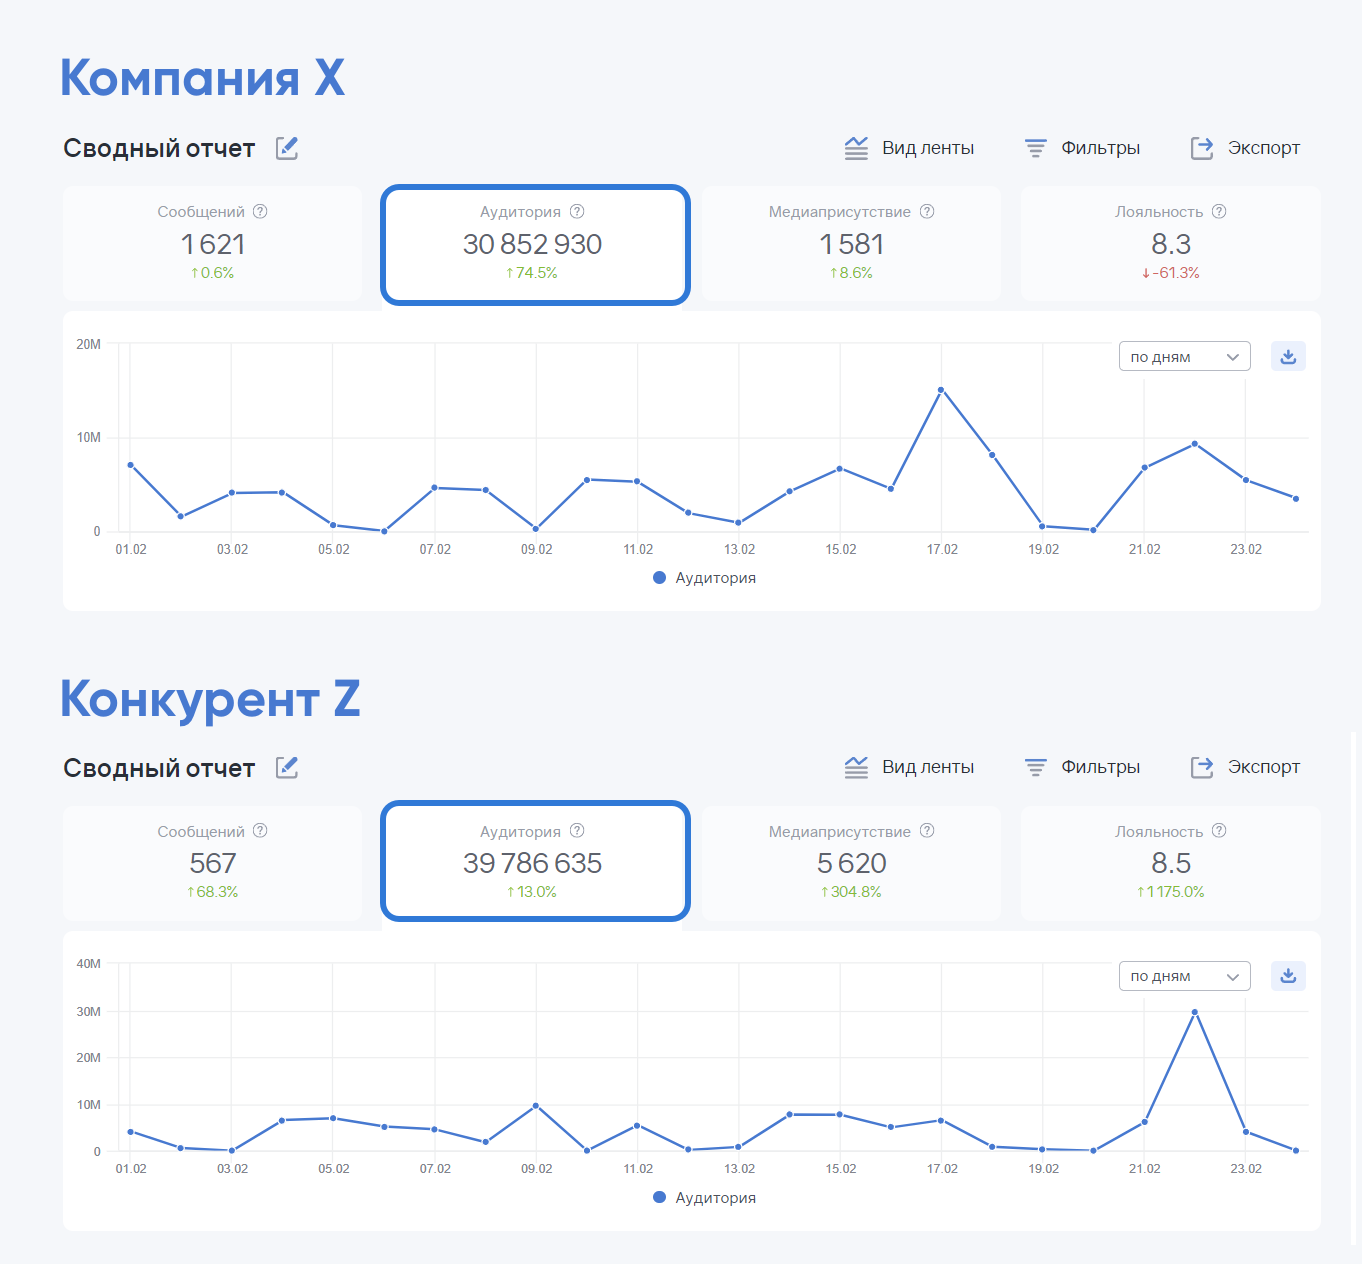This screenshot has width=1362, height=1264.
Task: Open Фильтры in the Компания X report
Action: pyautogui.click(x=1082, y=148)
